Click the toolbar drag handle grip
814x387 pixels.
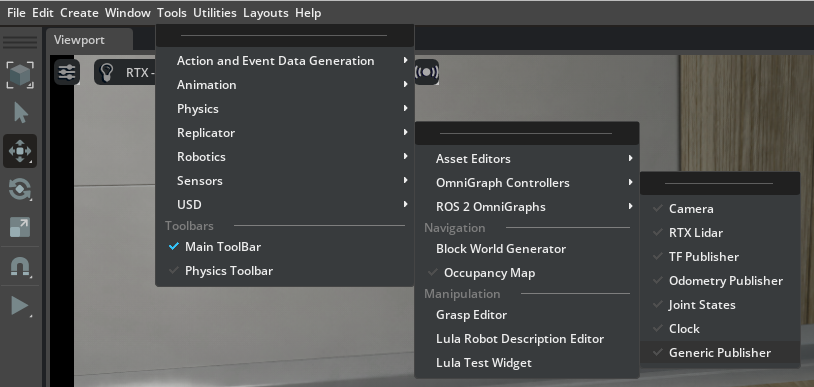point(20,42)
